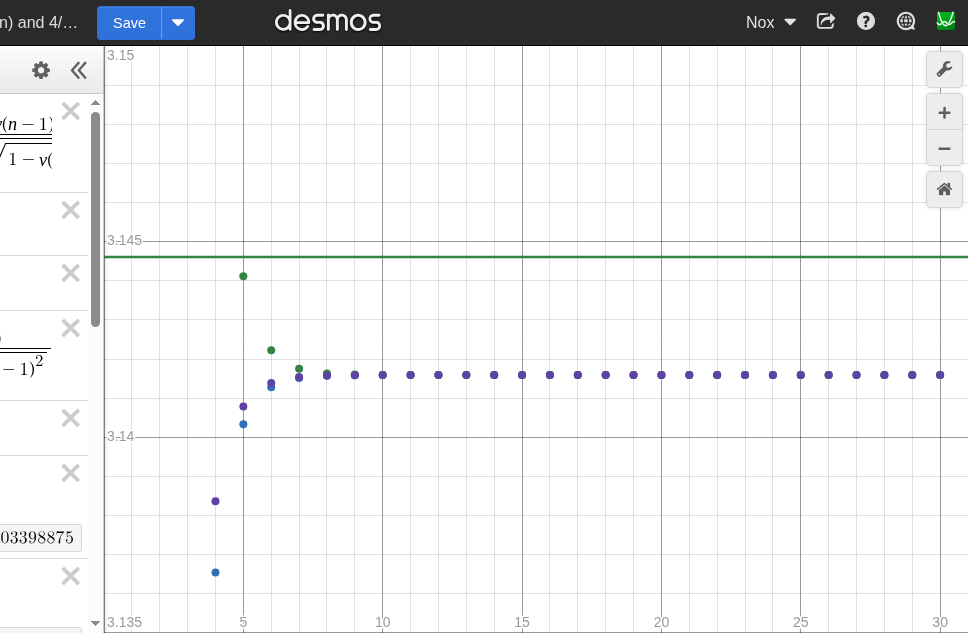
Task: Open the help question mark
Action: [866, 22]
